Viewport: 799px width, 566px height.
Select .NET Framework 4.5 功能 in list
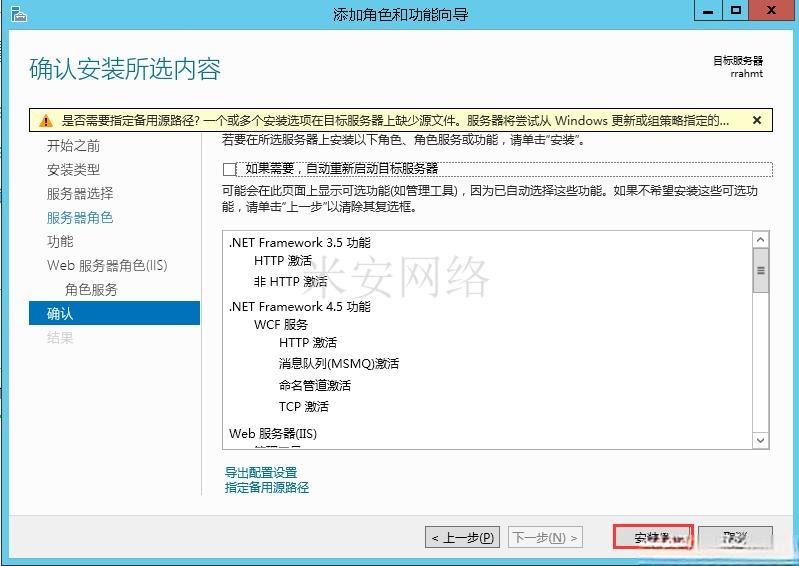click(300, 307)
